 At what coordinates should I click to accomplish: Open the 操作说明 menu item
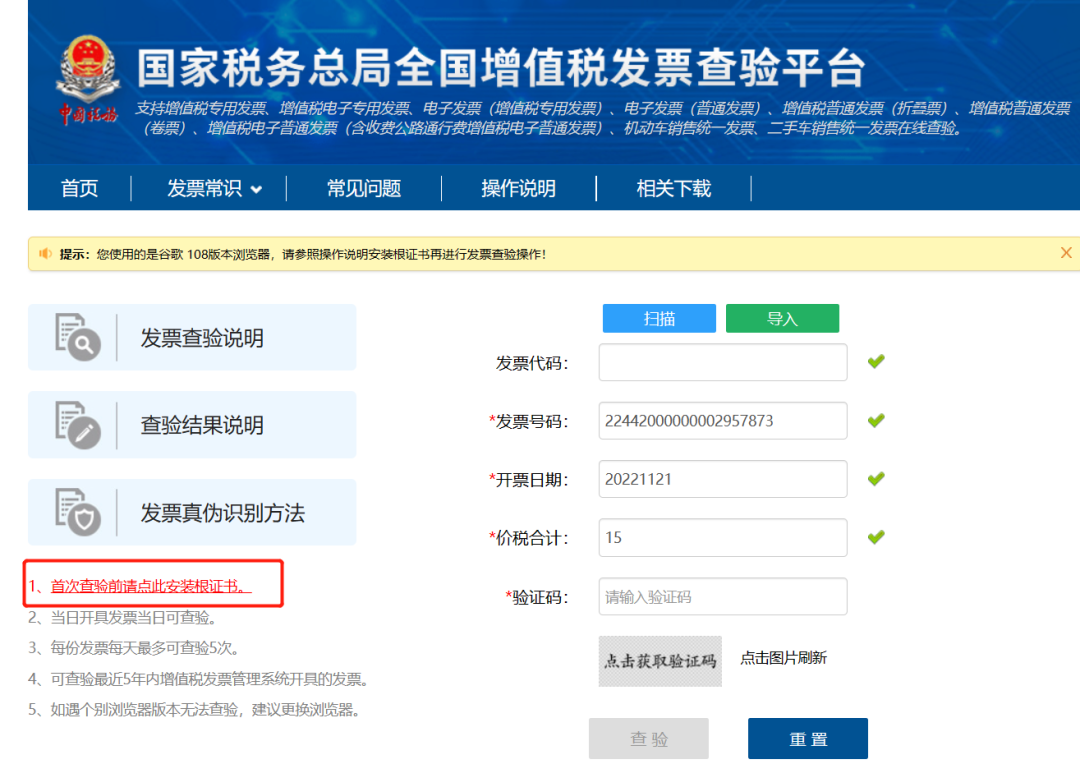point(518,188)
